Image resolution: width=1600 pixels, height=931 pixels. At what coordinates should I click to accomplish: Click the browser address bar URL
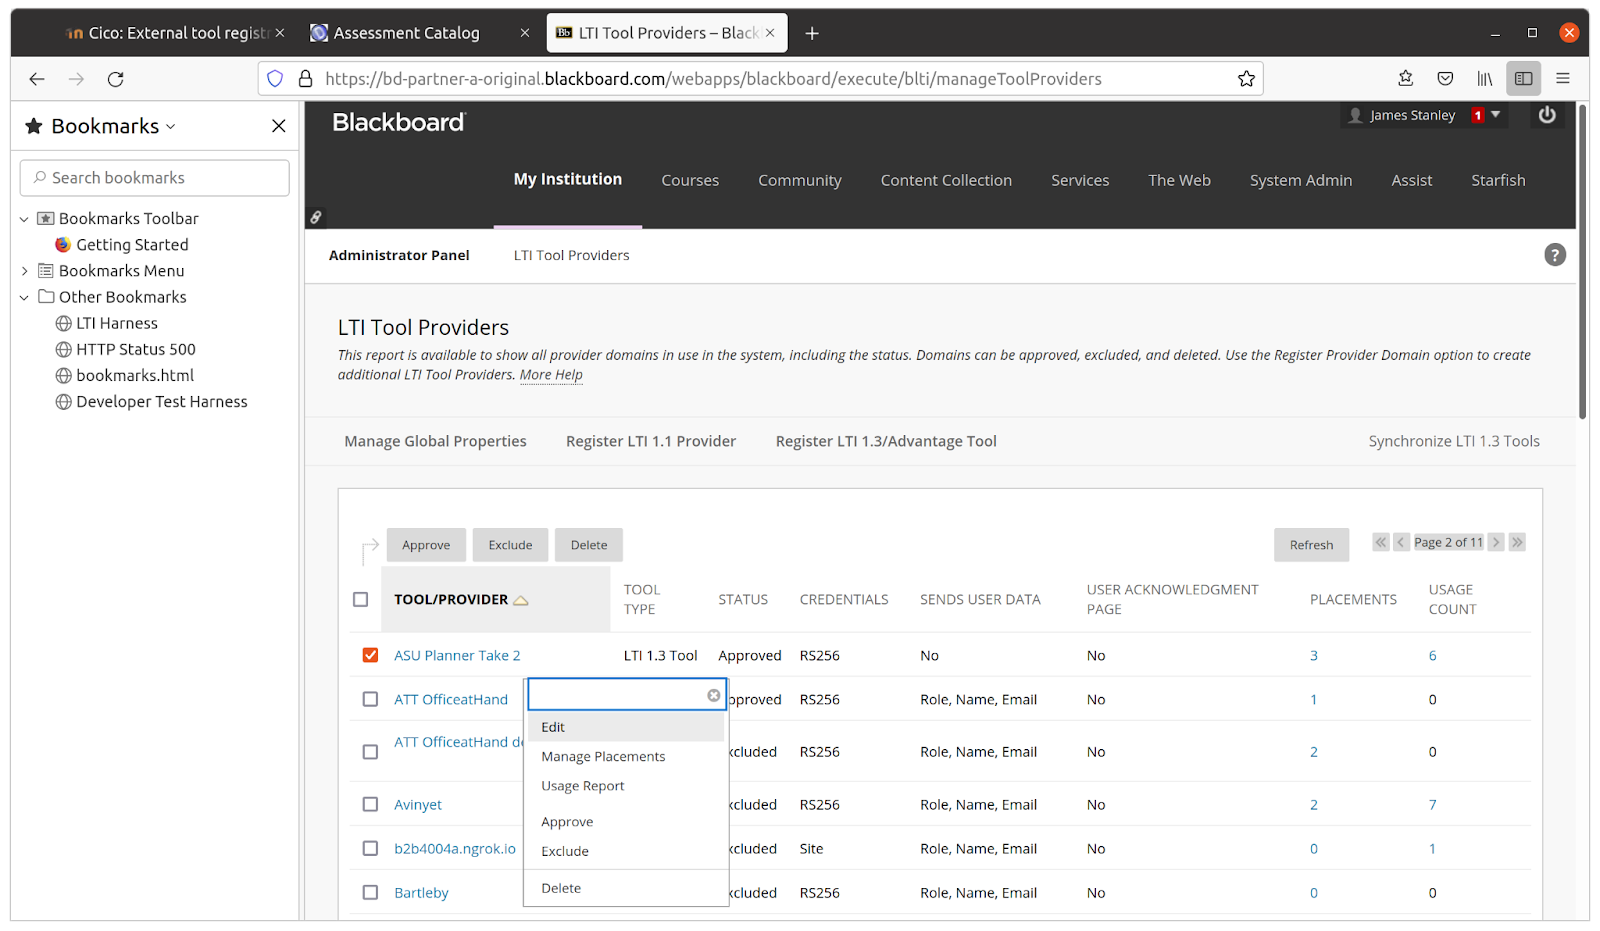713,79
